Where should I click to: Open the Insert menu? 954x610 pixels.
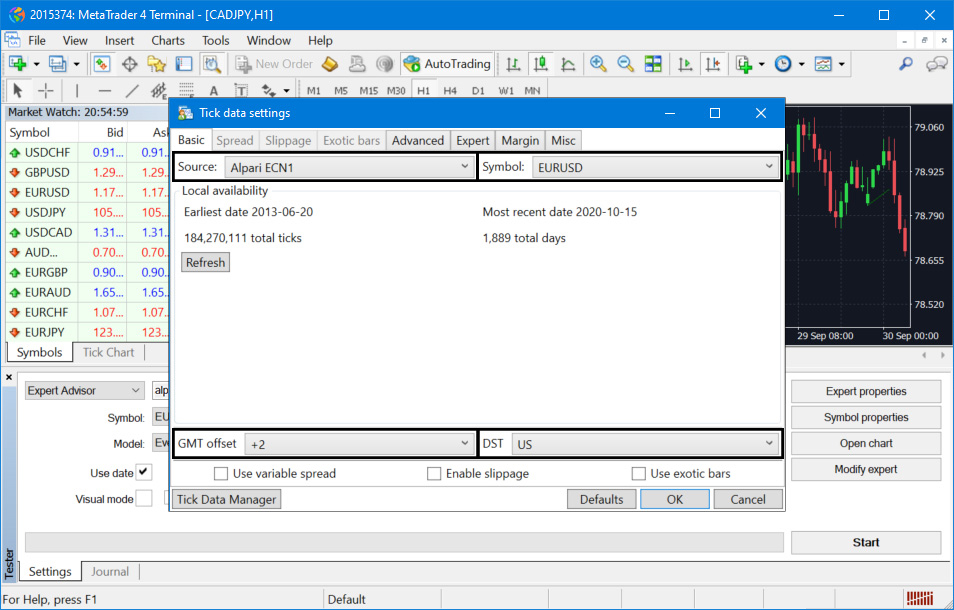[x=119, y=41]
